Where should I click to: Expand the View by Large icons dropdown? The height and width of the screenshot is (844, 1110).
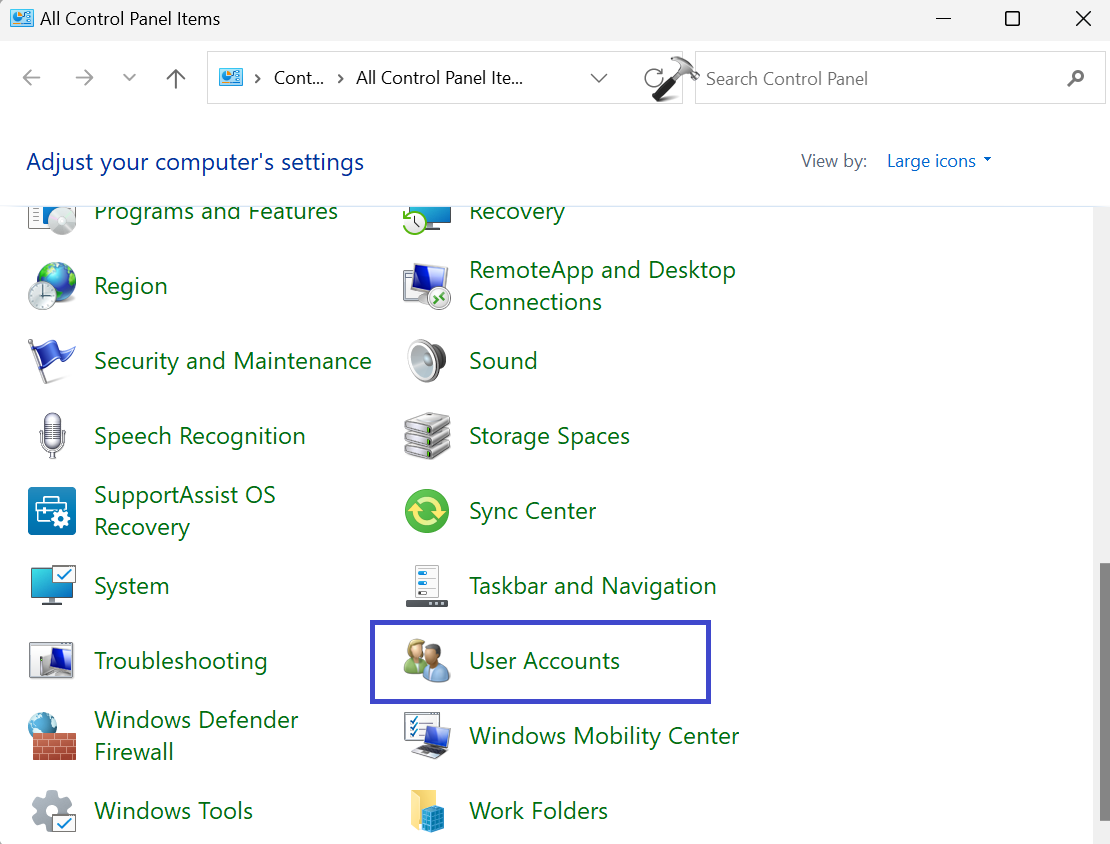939,161
